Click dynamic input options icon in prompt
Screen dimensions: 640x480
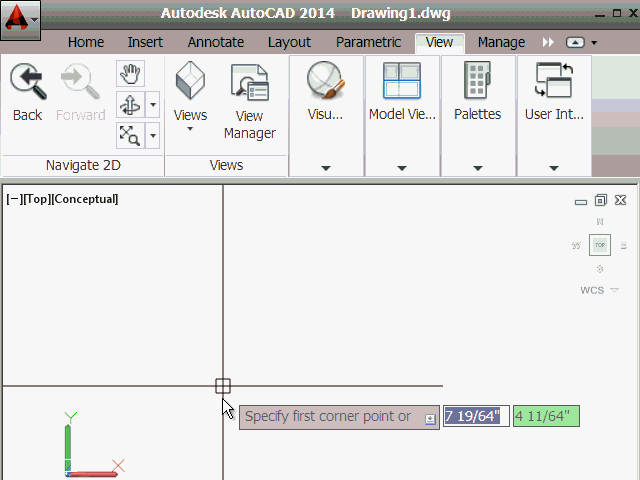coord(430,419)
